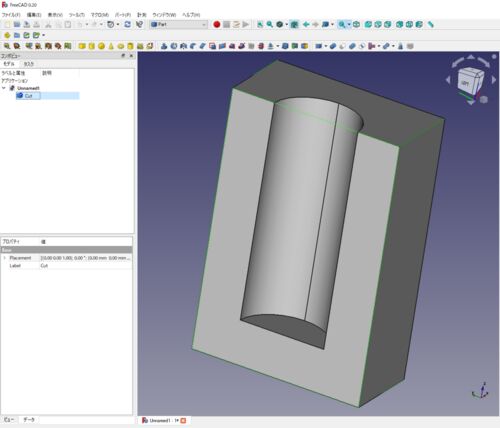Click the ラベルと属性 column header

point(13,73)
